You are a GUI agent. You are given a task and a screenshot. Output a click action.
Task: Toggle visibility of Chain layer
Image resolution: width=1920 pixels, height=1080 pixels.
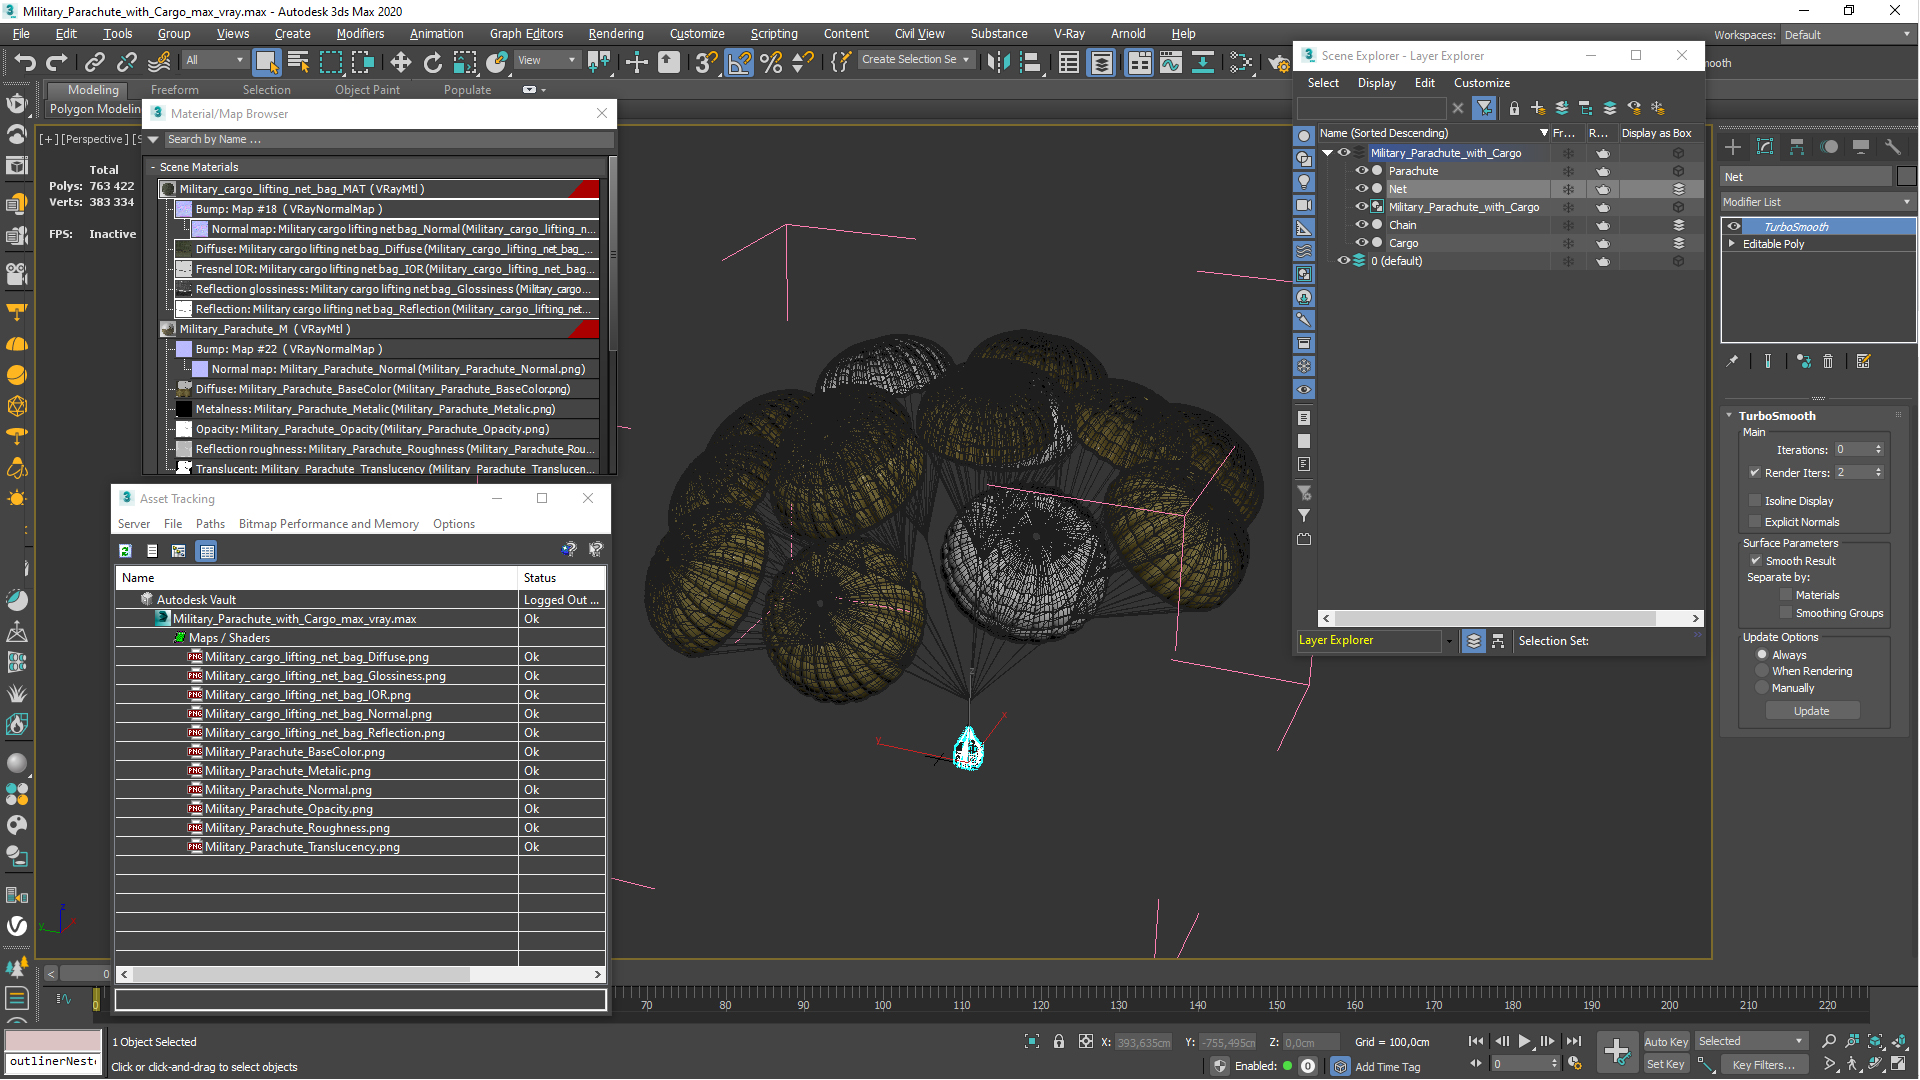[1360, 224]
